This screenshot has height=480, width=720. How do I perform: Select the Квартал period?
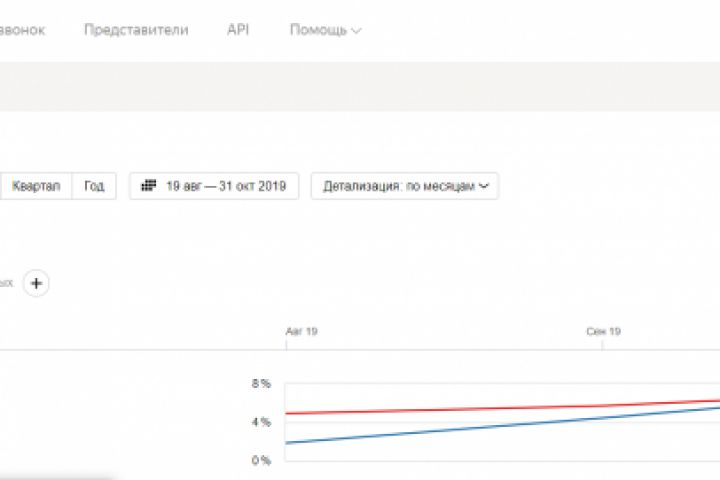(37, 186)
